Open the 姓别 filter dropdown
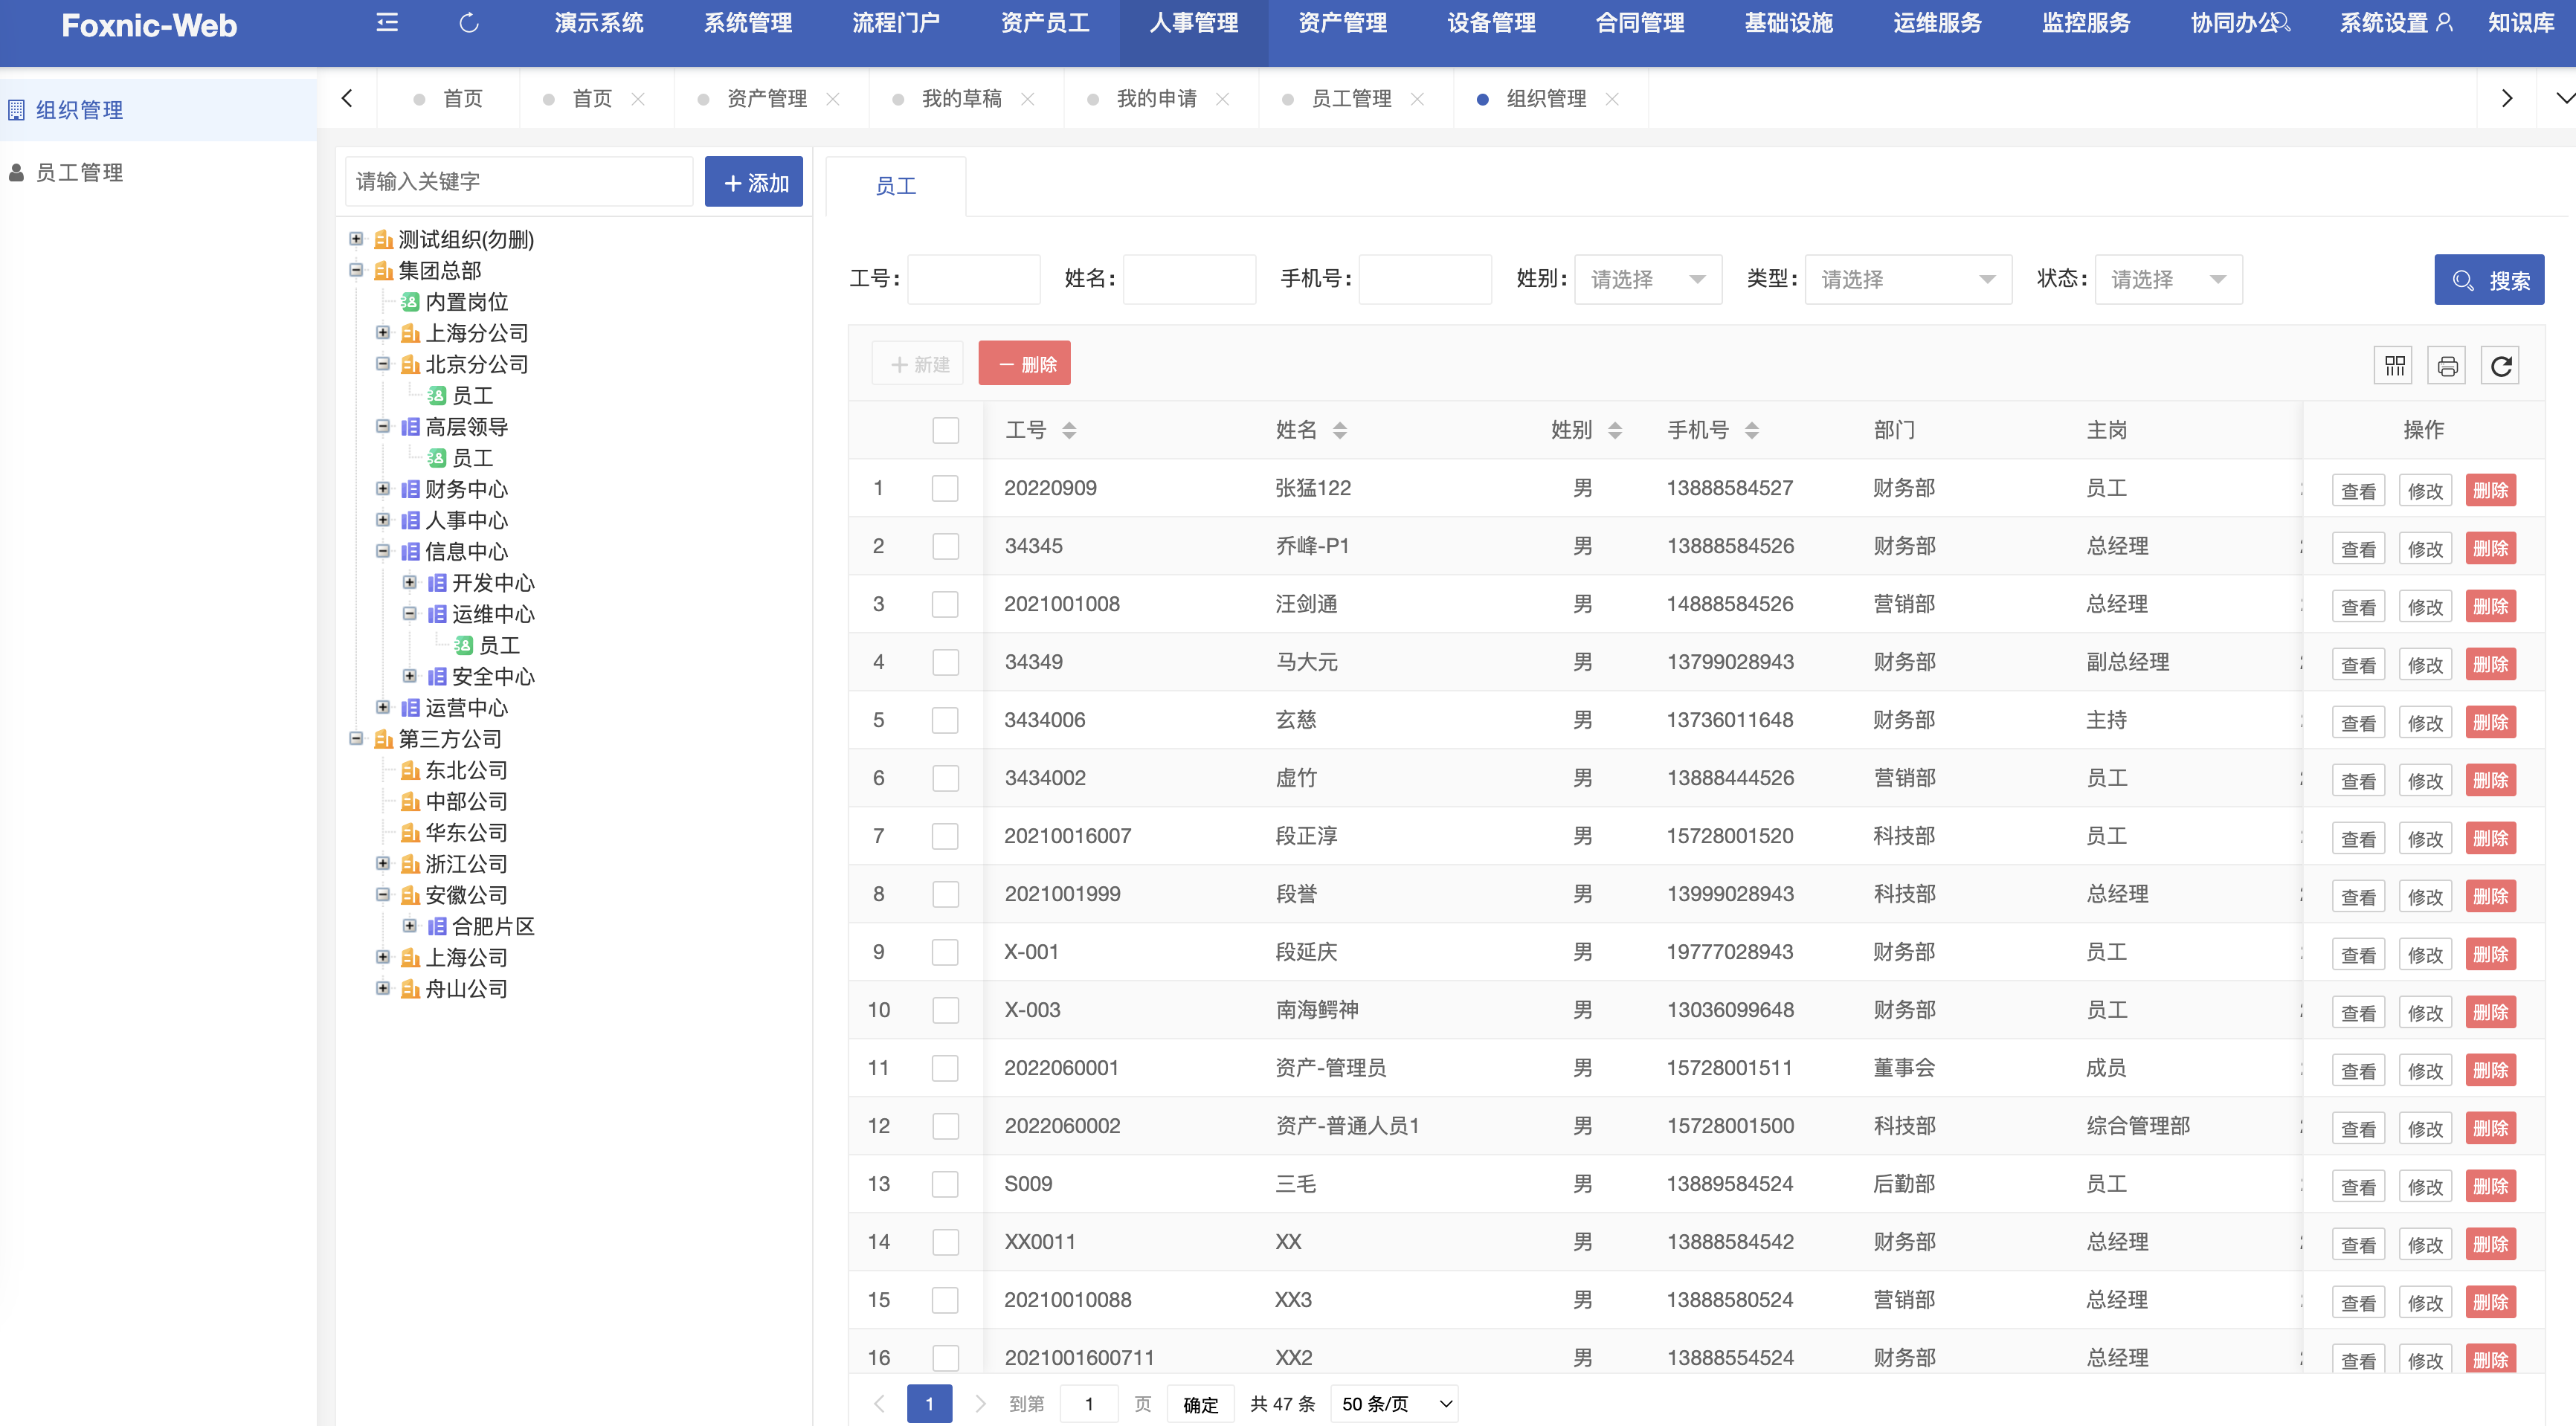Image resolution: width=2576 pixels, height=1426 pixels. click(1647, 279)
